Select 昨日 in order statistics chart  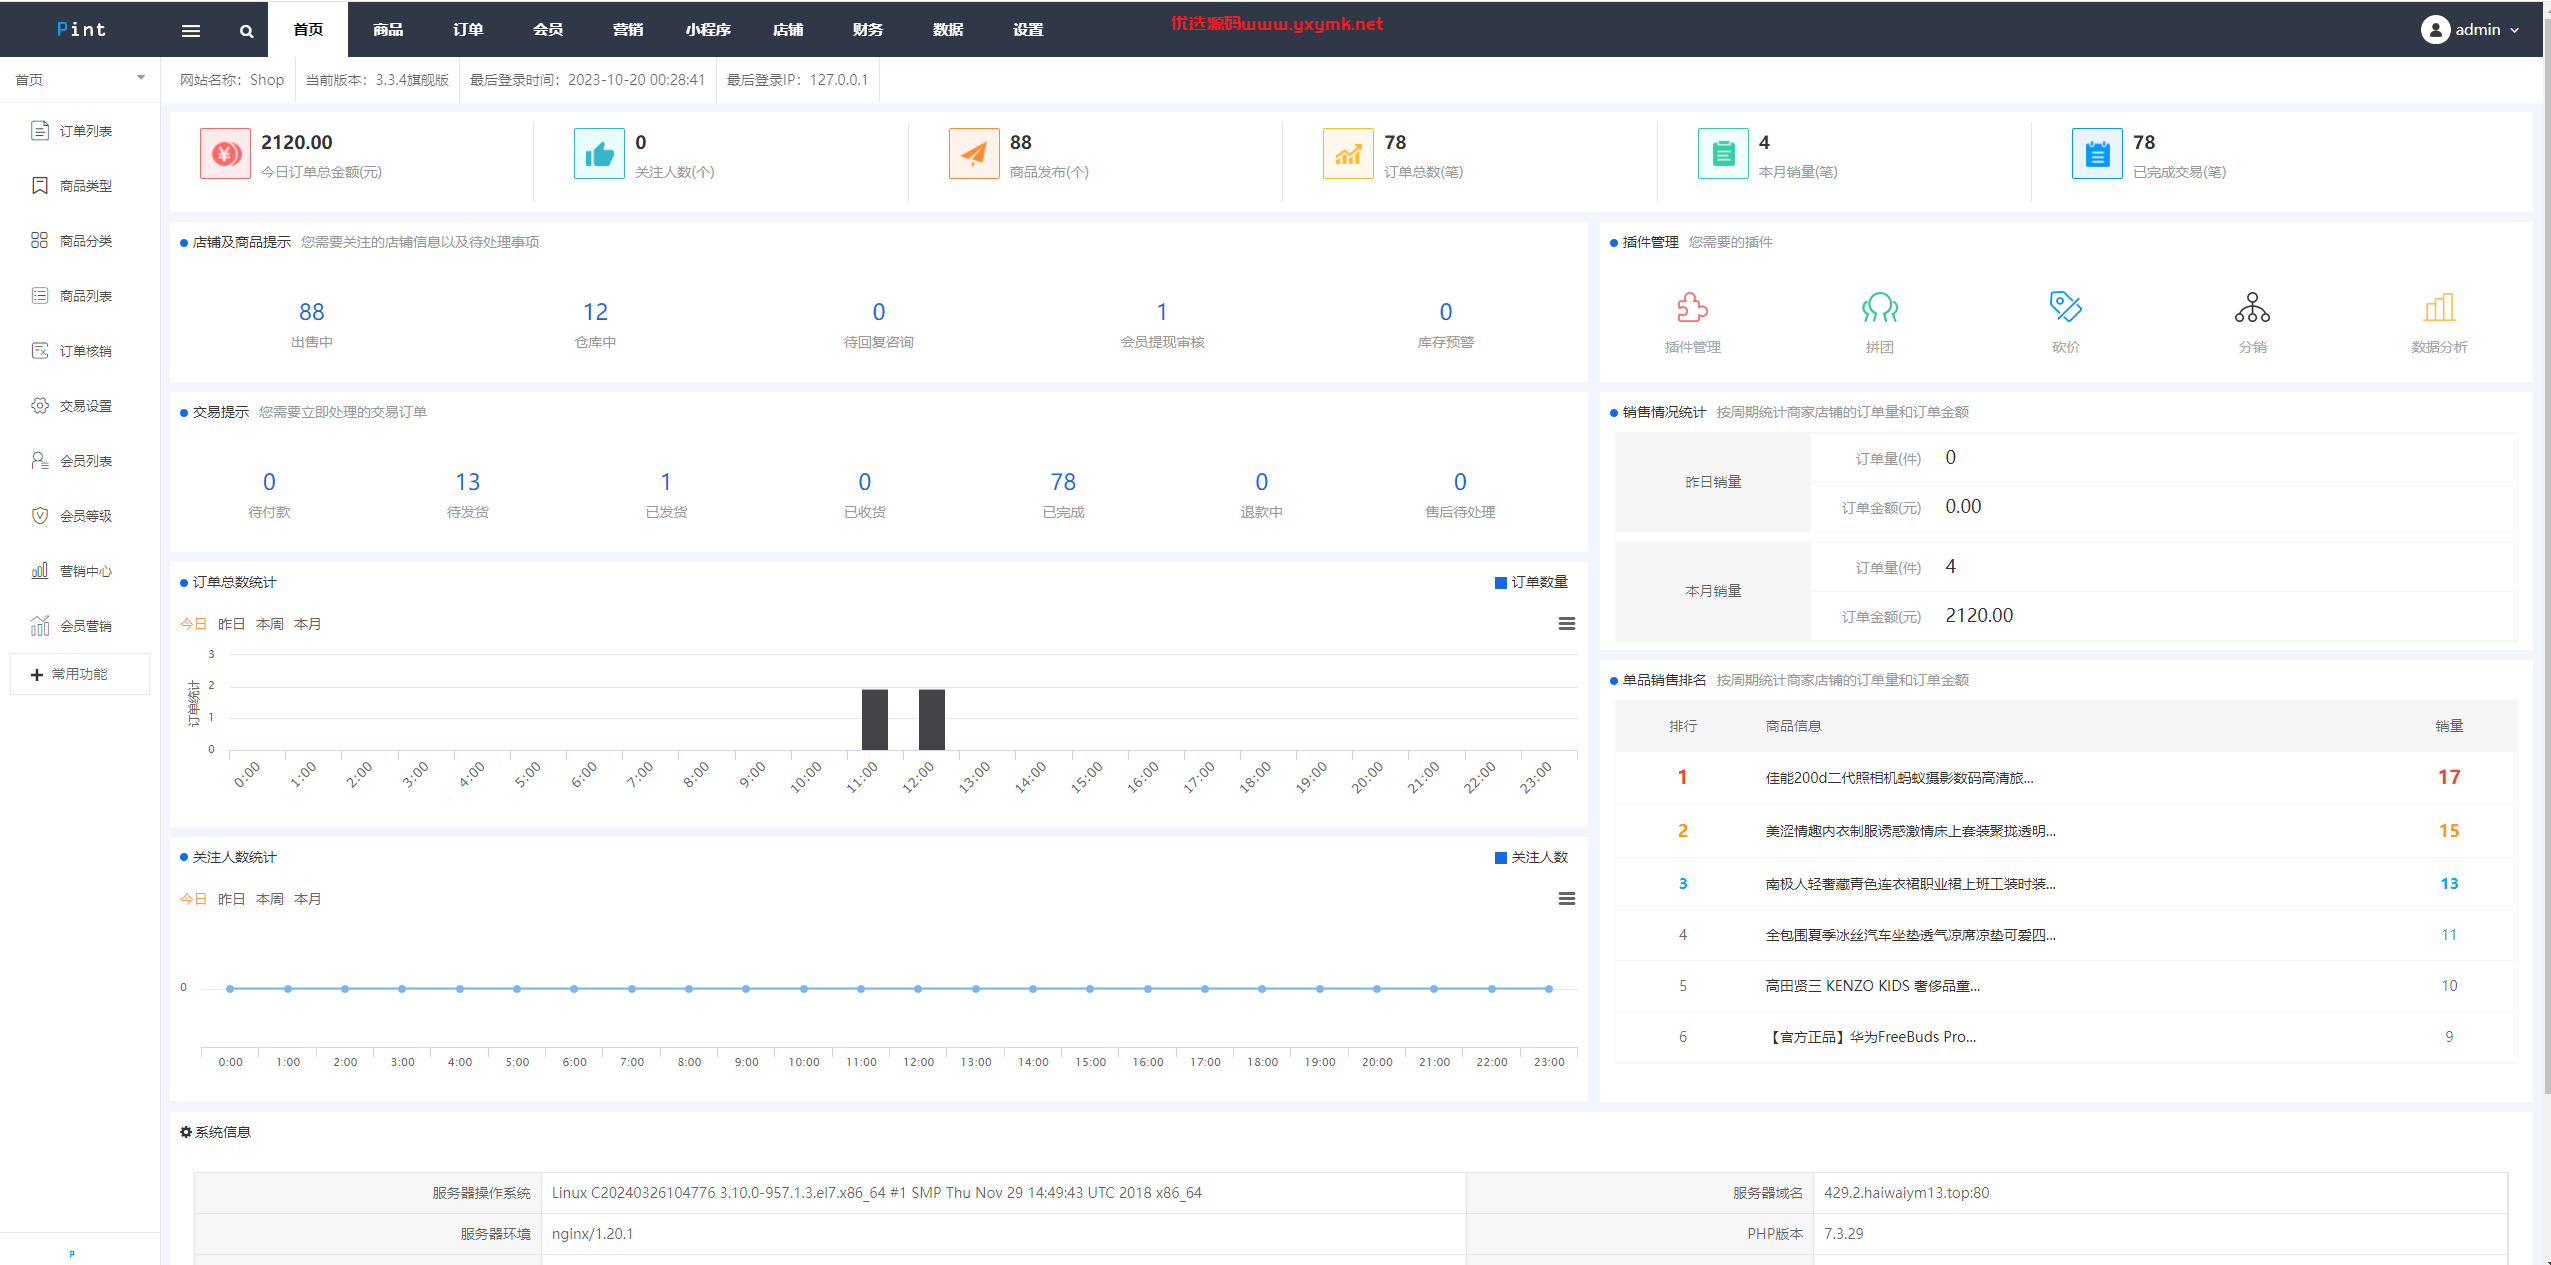pos(231,624)
